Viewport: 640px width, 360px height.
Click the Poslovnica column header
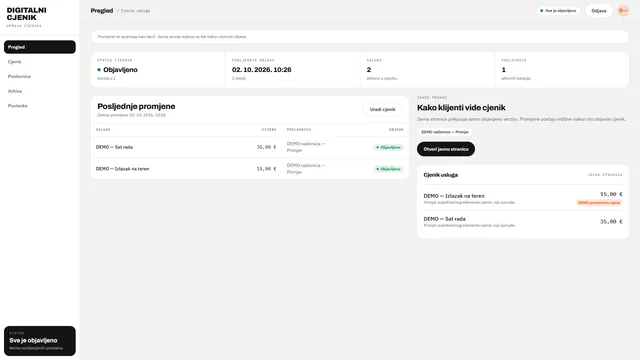point(299,129)
